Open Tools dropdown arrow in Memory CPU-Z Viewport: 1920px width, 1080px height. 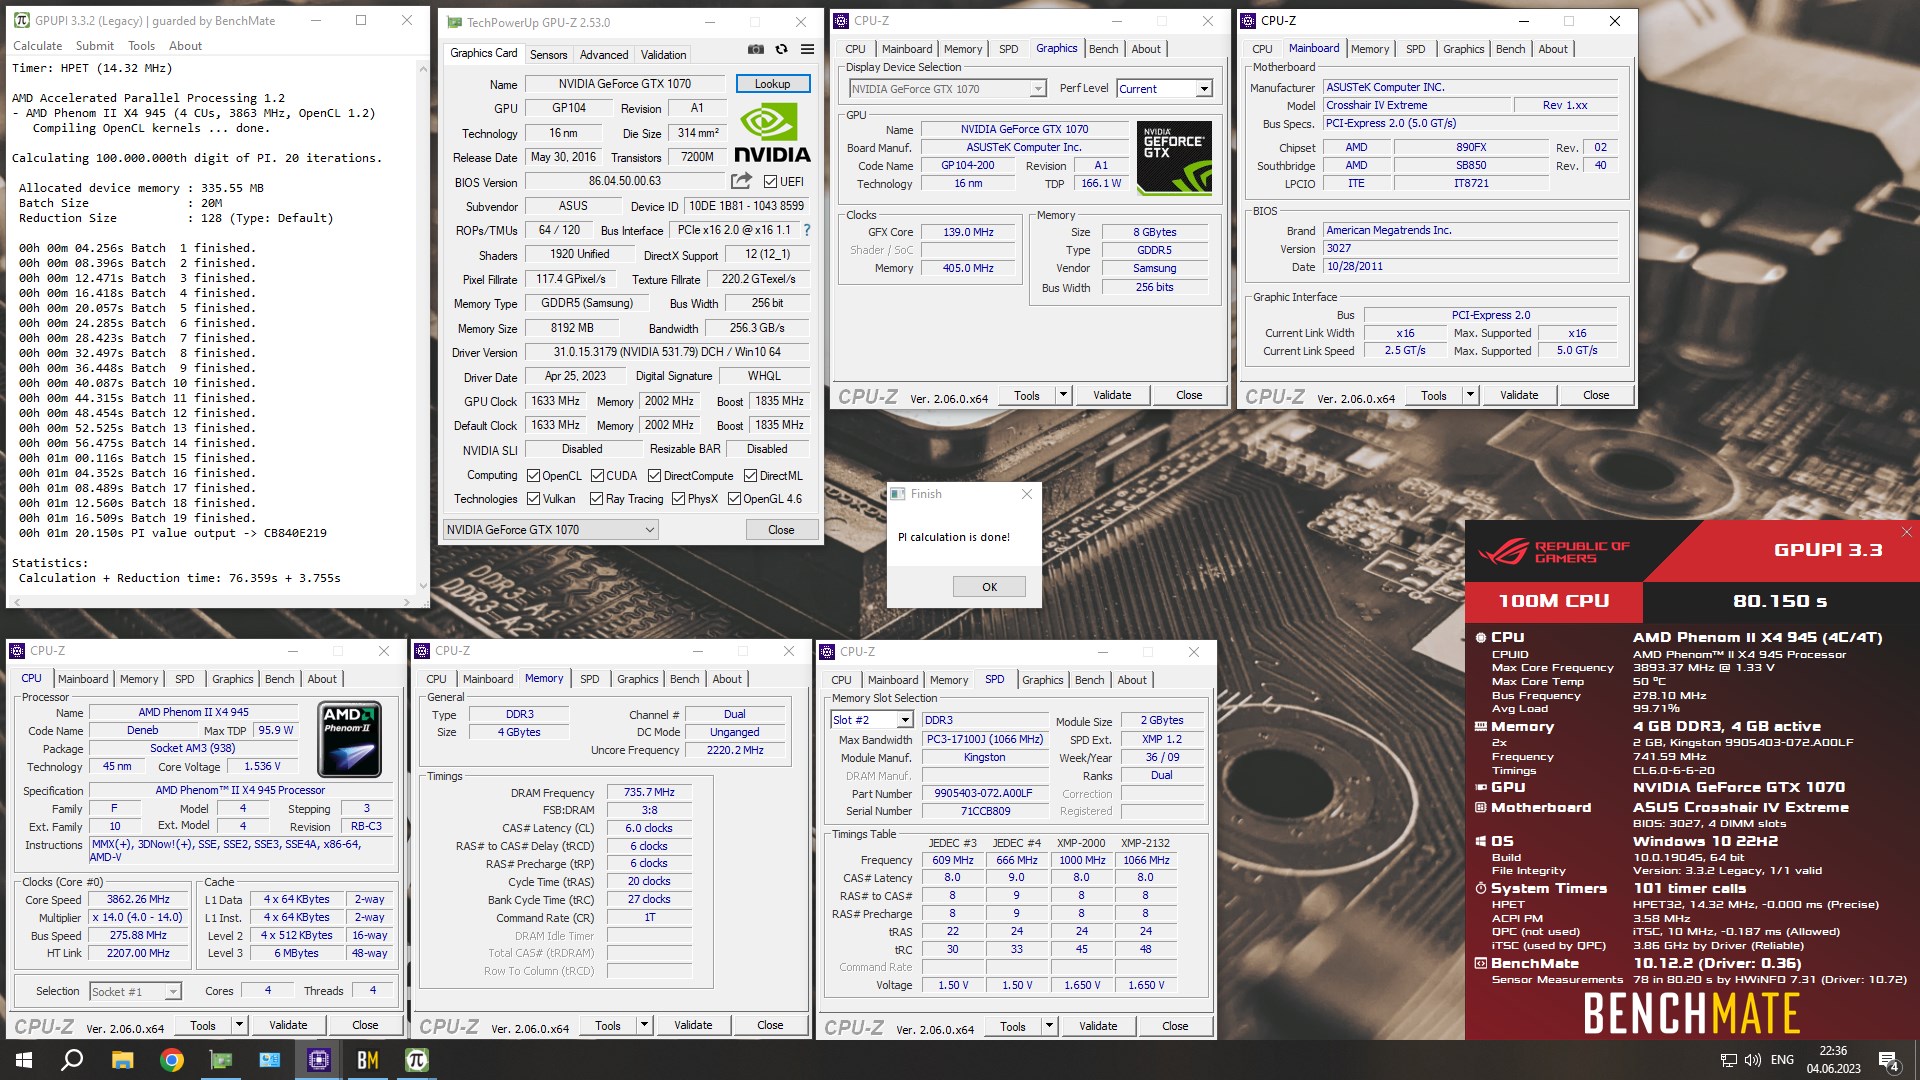point(644,1025)
